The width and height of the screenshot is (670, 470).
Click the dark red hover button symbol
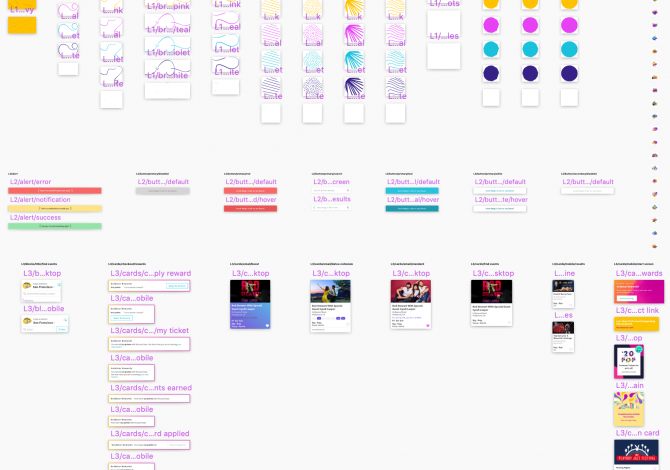(x=250, y=209)
